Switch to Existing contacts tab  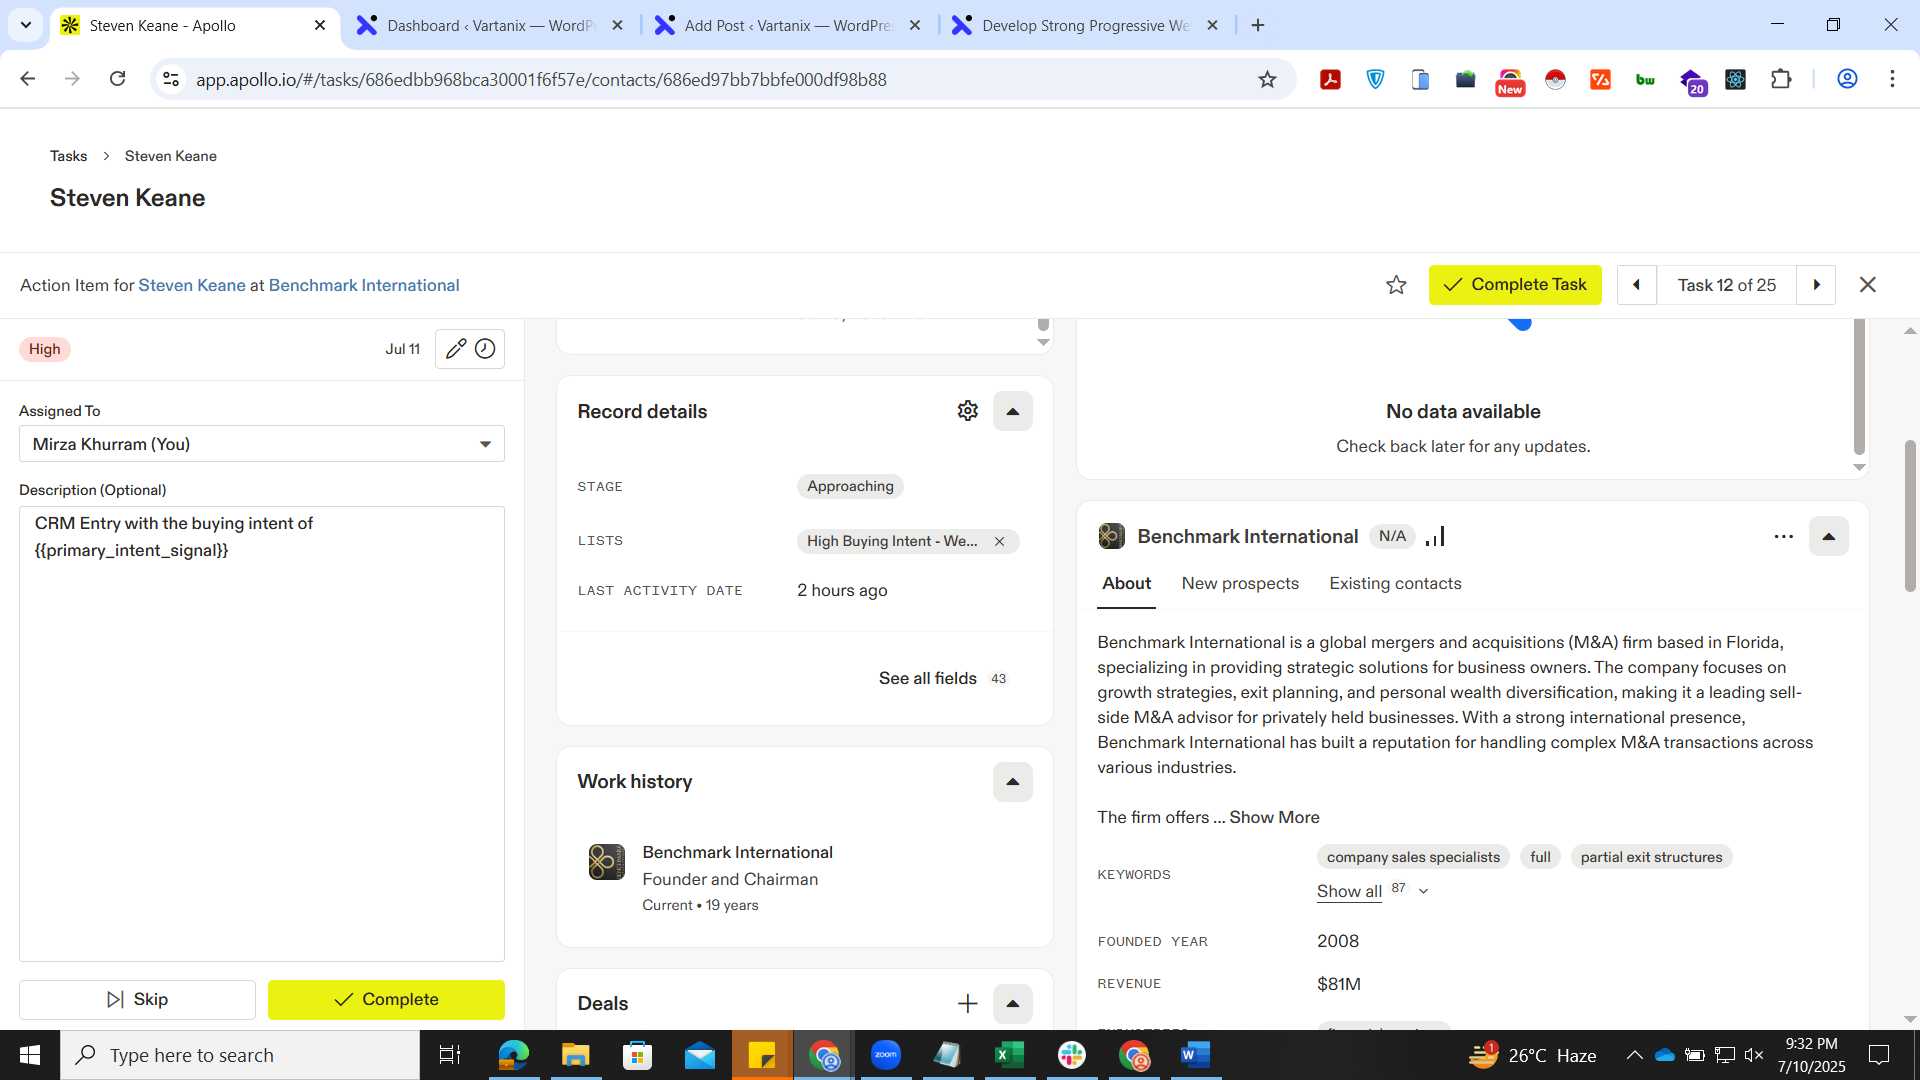(1395, 584)
